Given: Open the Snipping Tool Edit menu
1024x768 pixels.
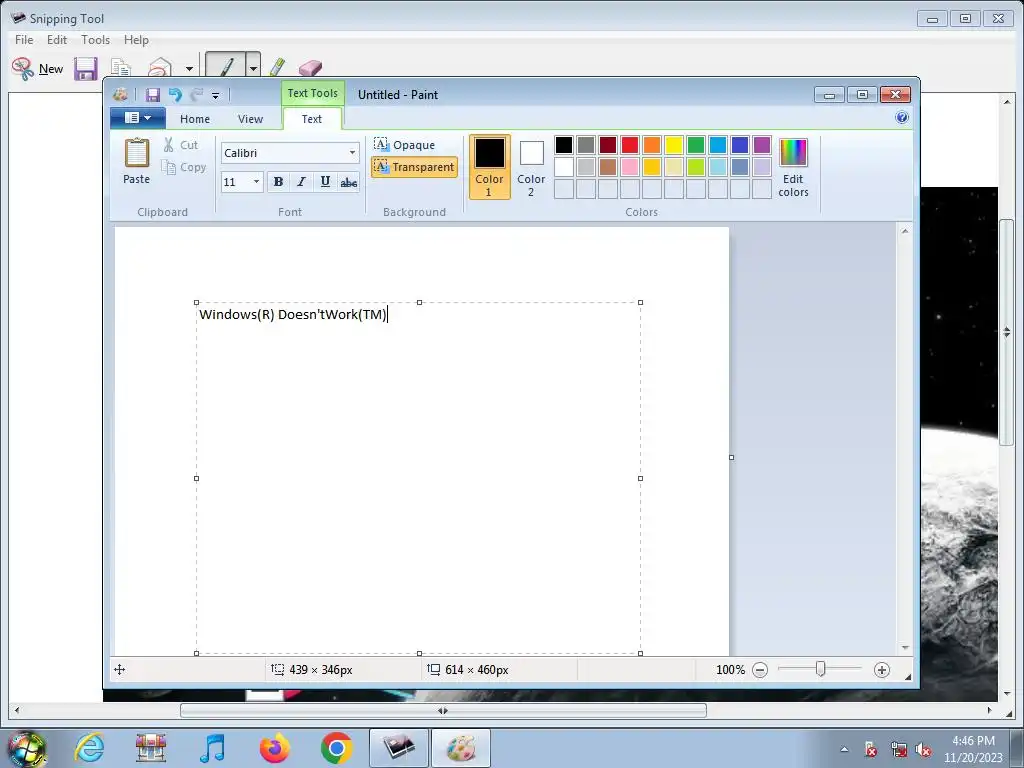Looking at the screenshot, I should coord(57,40).
